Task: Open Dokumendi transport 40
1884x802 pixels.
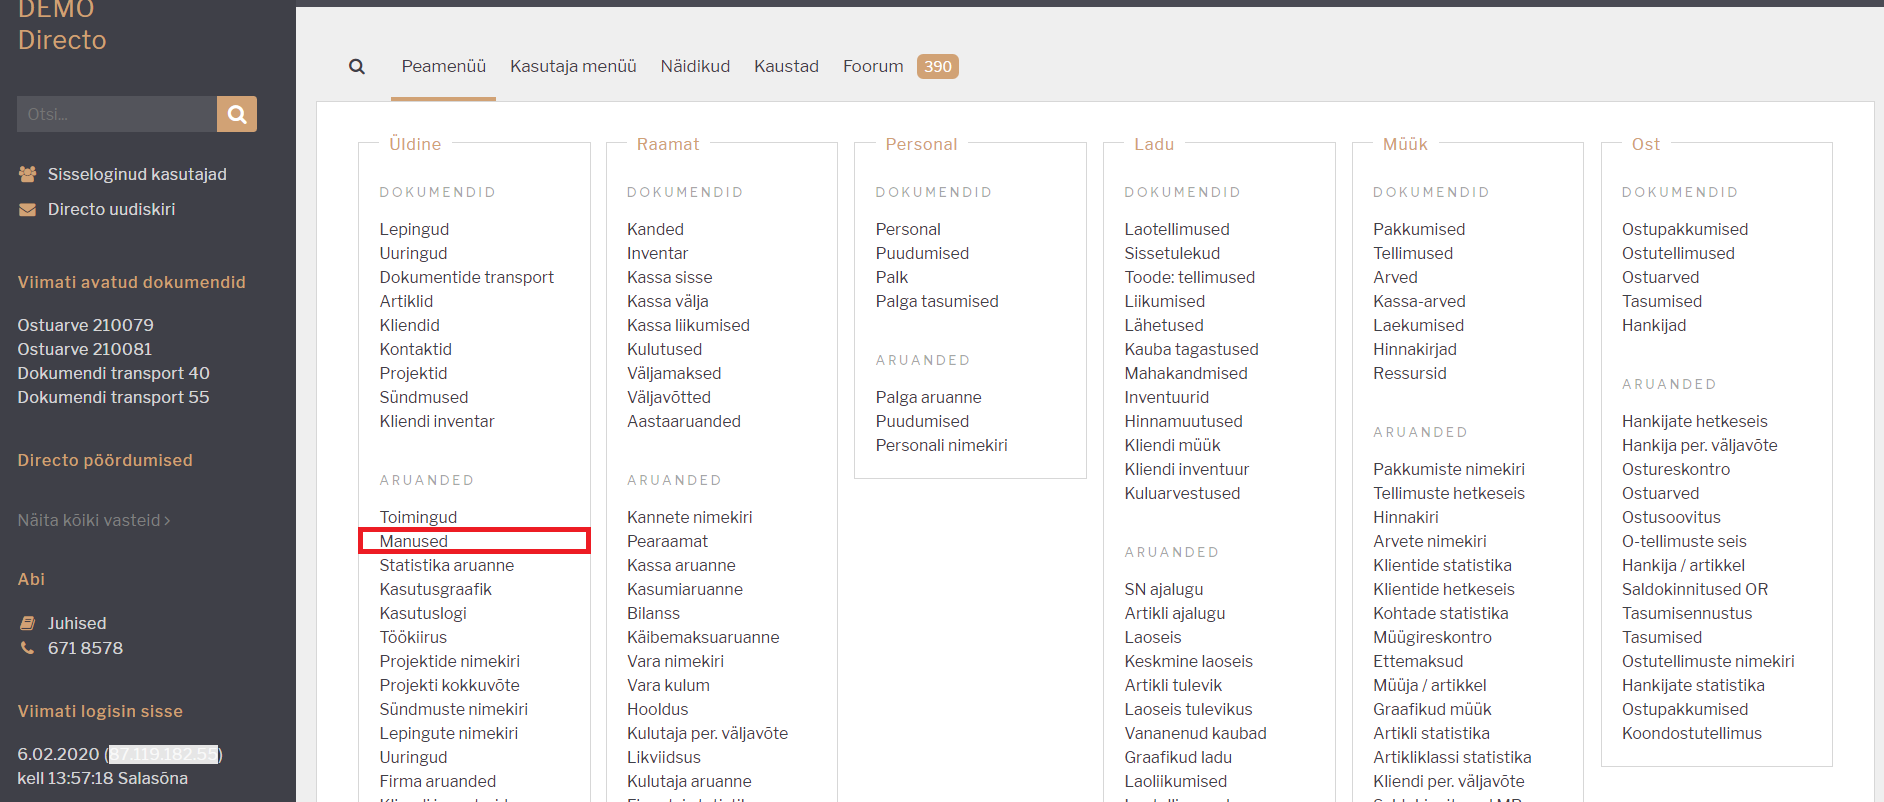Action: point(113,373)
